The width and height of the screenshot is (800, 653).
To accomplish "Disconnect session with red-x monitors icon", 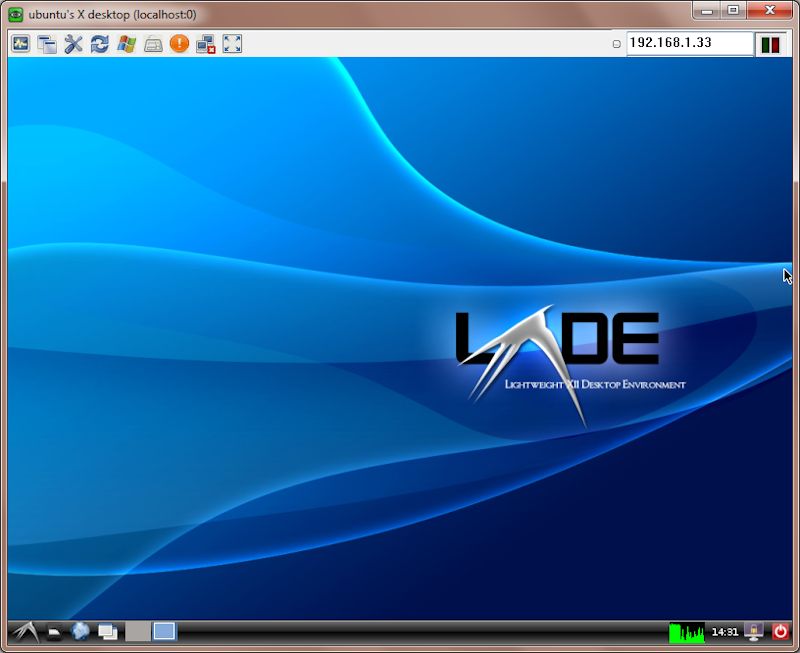I will coord(206,44).
